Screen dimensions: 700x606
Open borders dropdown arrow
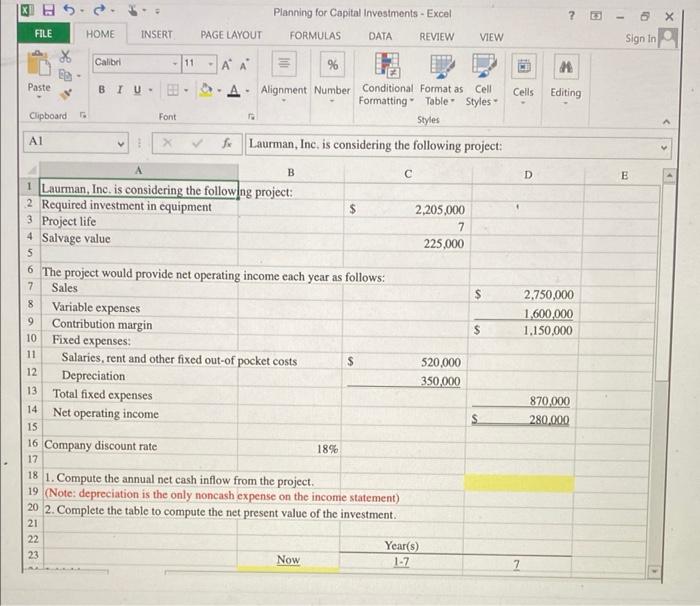click(x=186, y=91)
